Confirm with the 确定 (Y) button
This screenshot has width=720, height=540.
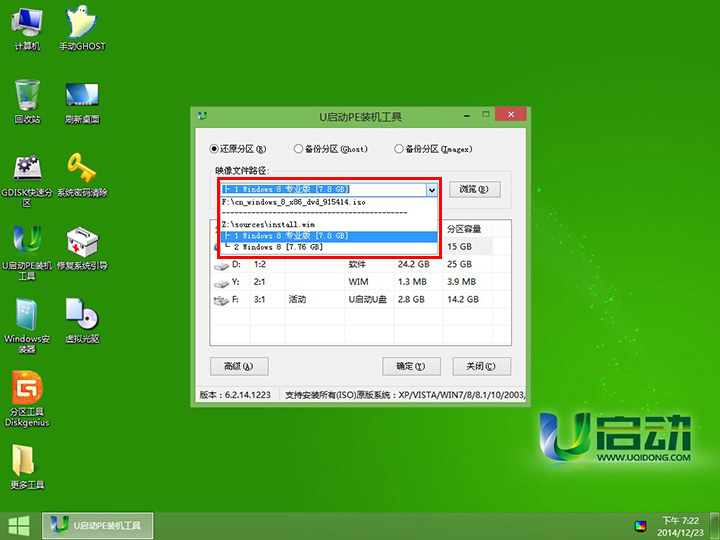[x=411, y=366]
